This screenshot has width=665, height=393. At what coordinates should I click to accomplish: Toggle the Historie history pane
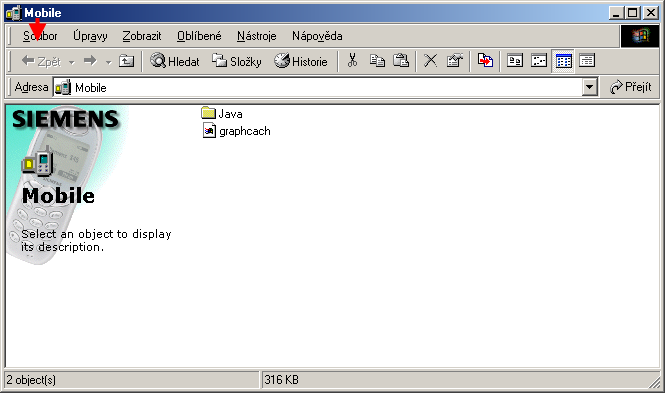click(x=301, y=61)
